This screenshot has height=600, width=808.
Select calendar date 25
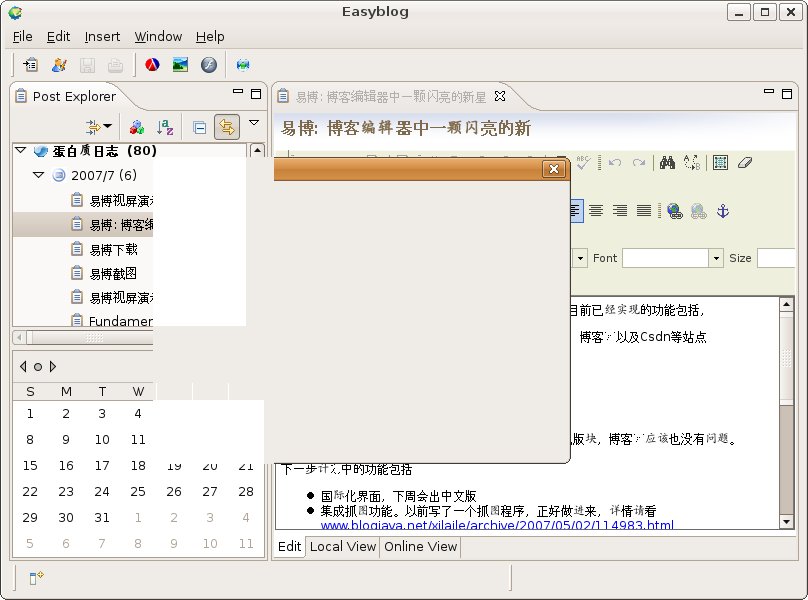(x=138, y=491)
